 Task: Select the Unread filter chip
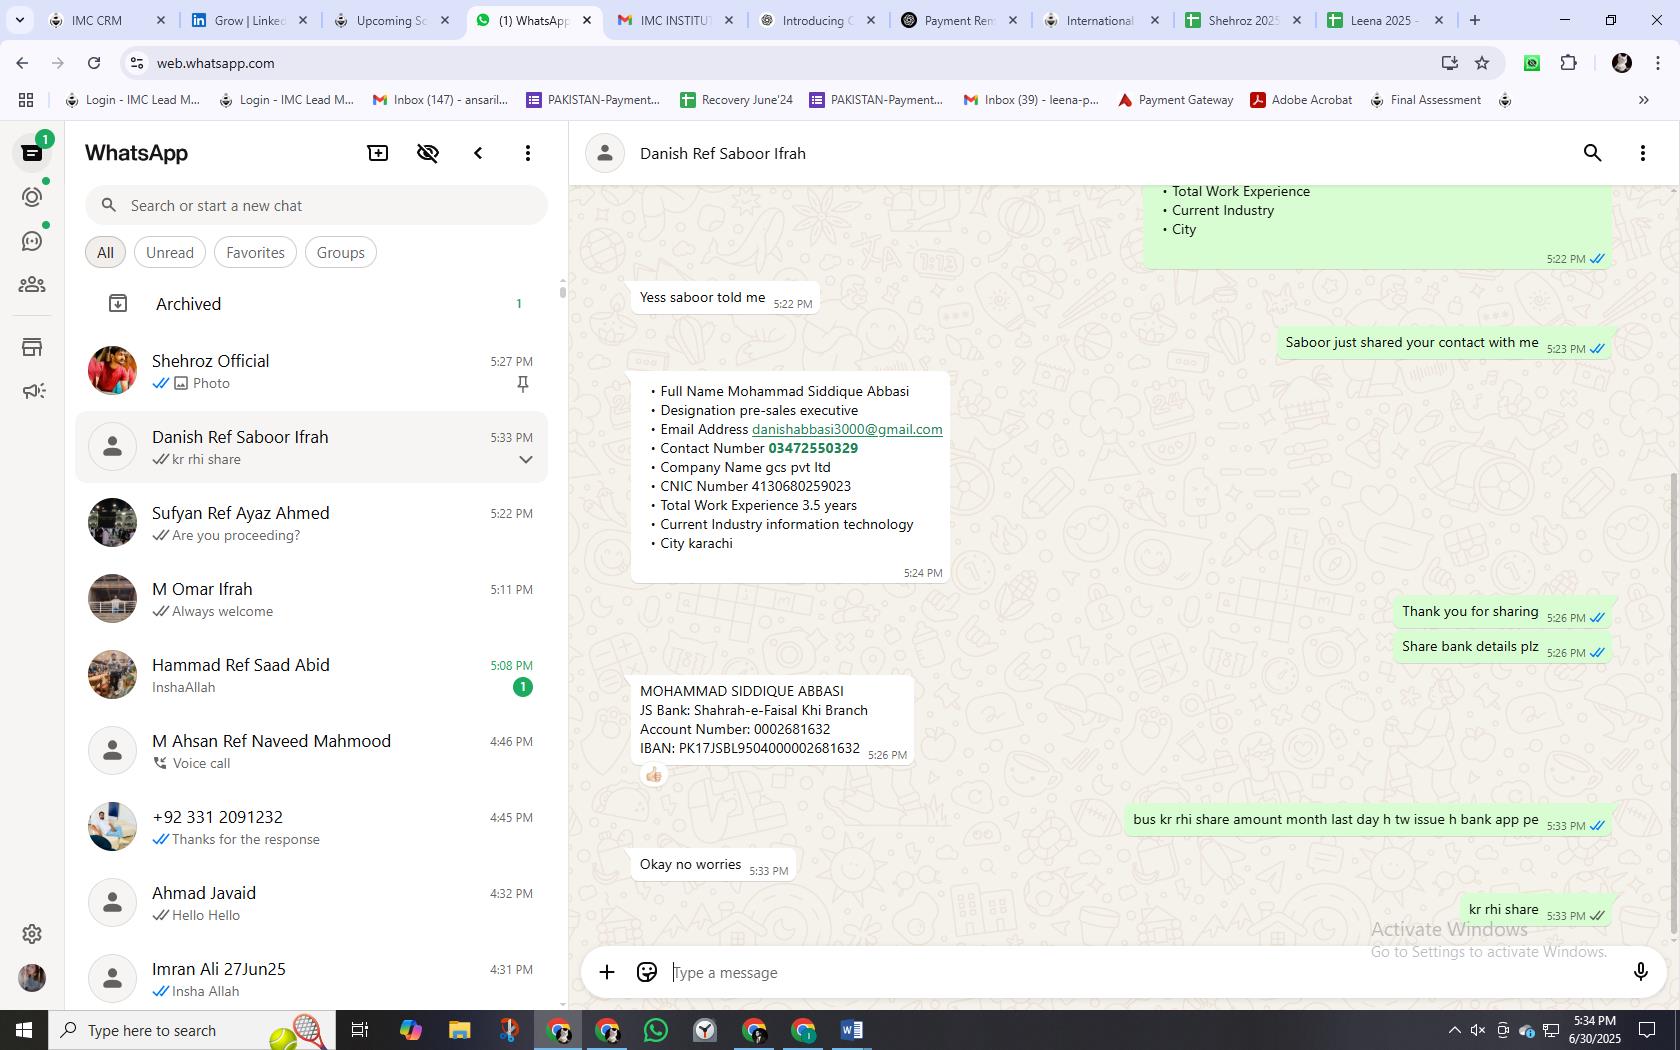click(170, 252)
